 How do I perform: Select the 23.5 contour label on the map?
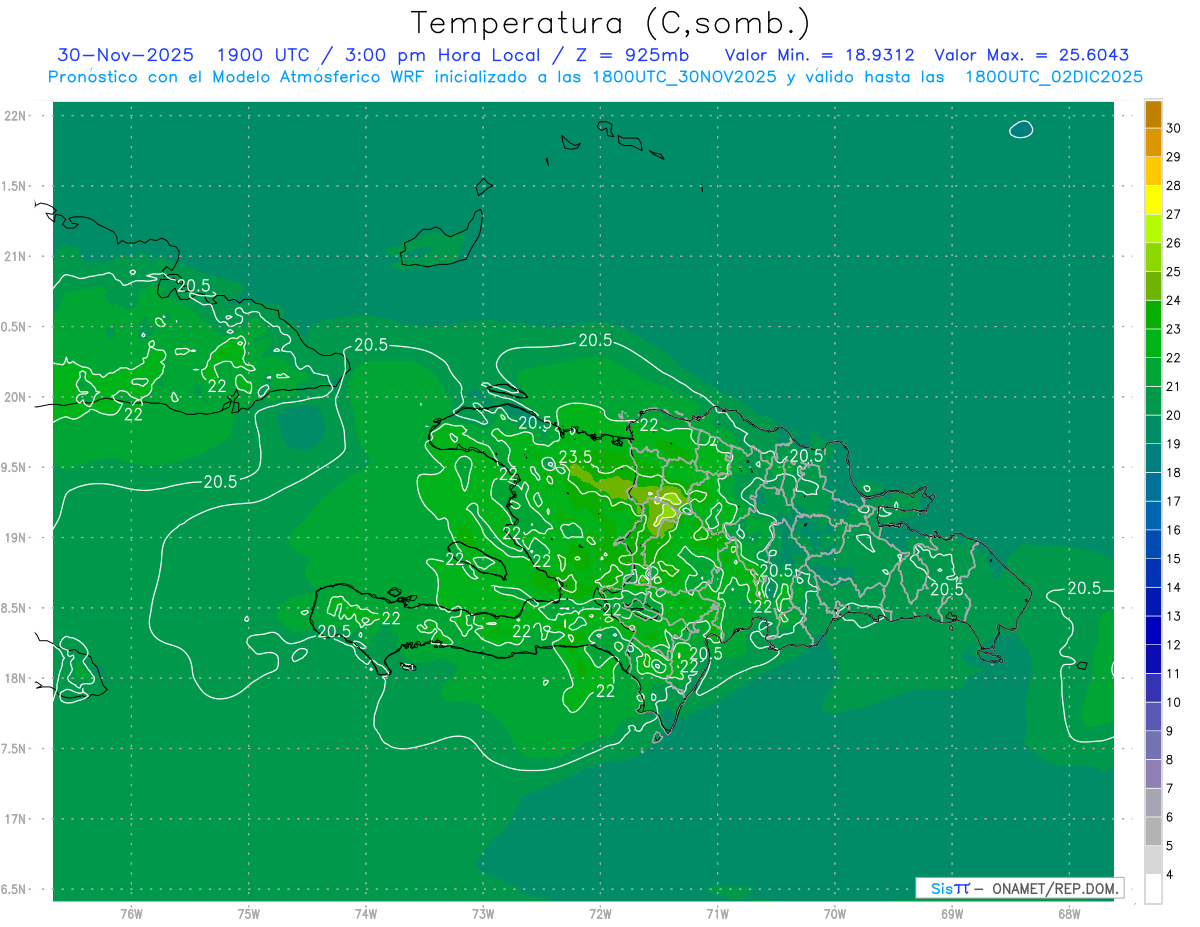(x=575, y=457)
